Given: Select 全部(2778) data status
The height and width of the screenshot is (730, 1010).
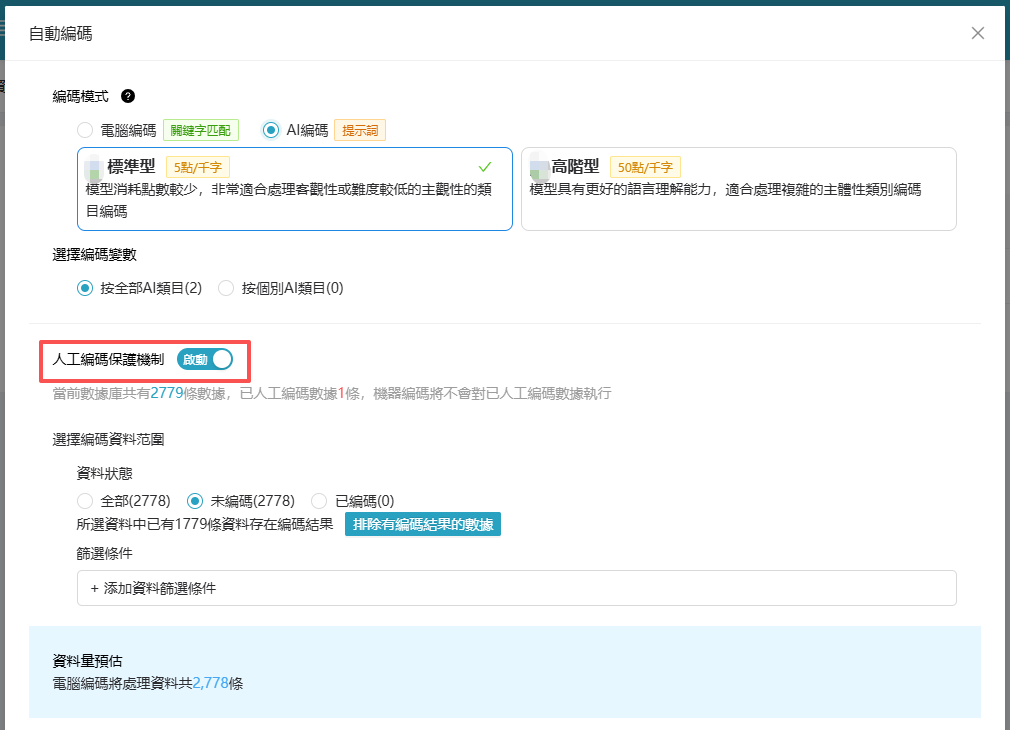Looking at the screenshot, I should coord(85,500).
